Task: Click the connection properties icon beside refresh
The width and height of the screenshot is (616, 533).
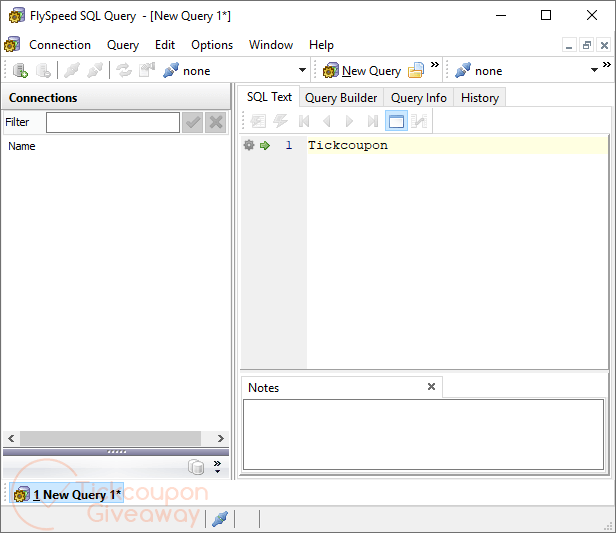Action: [x=147, y=71]
